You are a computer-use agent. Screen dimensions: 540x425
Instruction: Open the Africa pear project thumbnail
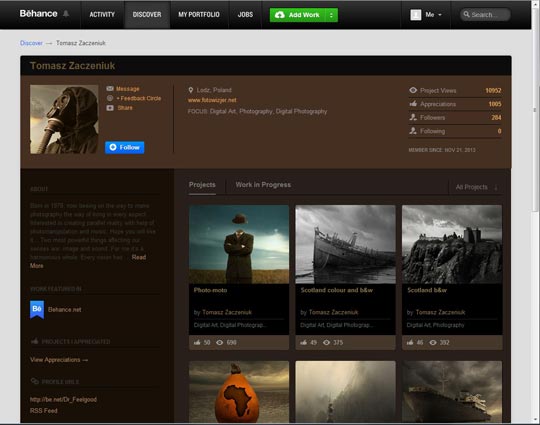point(239,392)
